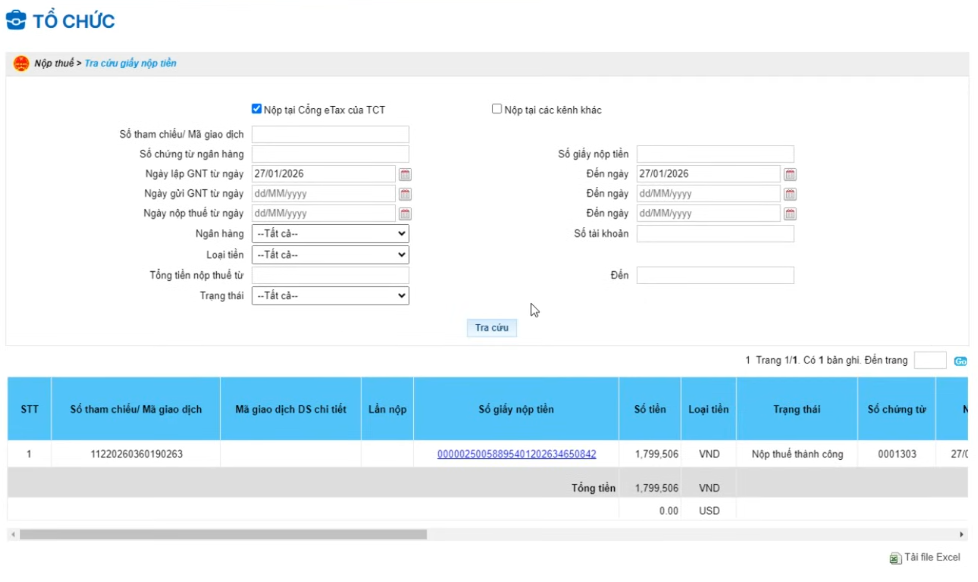Image resolution: width=978 pixels, height=582 pixels.
Task: Click the national emblem icon in breadcrumb
Action: (x=21, y=63)
